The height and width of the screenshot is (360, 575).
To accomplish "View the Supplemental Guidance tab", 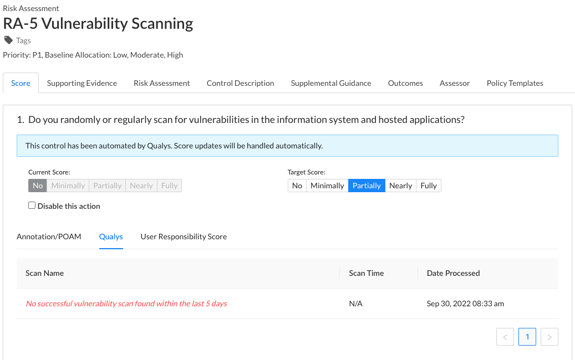I will (331, 83).
